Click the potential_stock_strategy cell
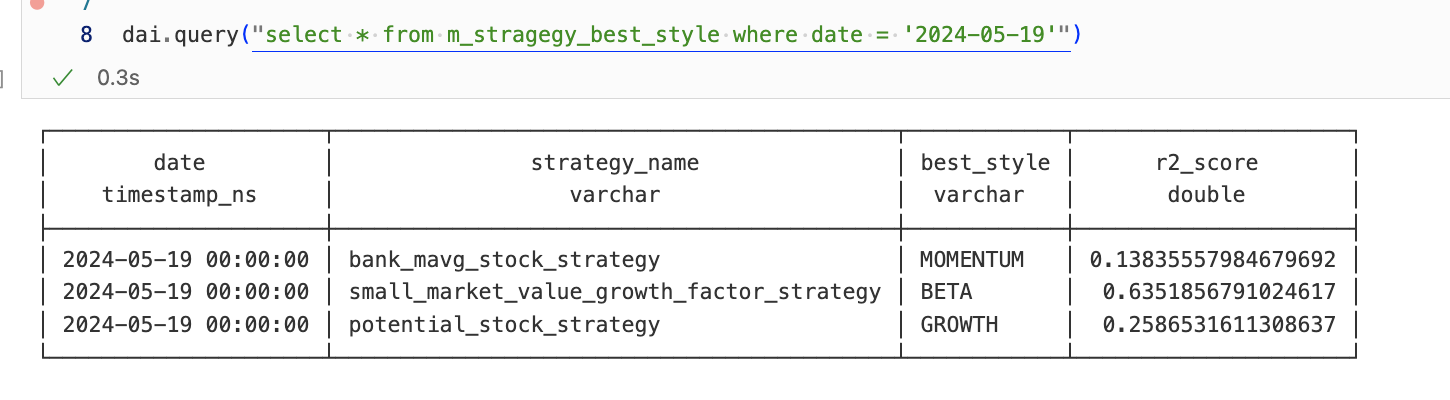Viewport: 1450px width, 400px height. tap(504, 324)
